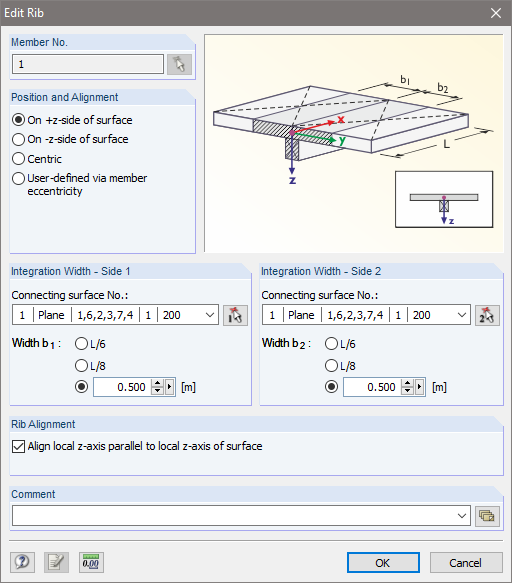Set Width b1 to L/8
The image size is (512, 583).
tap(90, 365)
